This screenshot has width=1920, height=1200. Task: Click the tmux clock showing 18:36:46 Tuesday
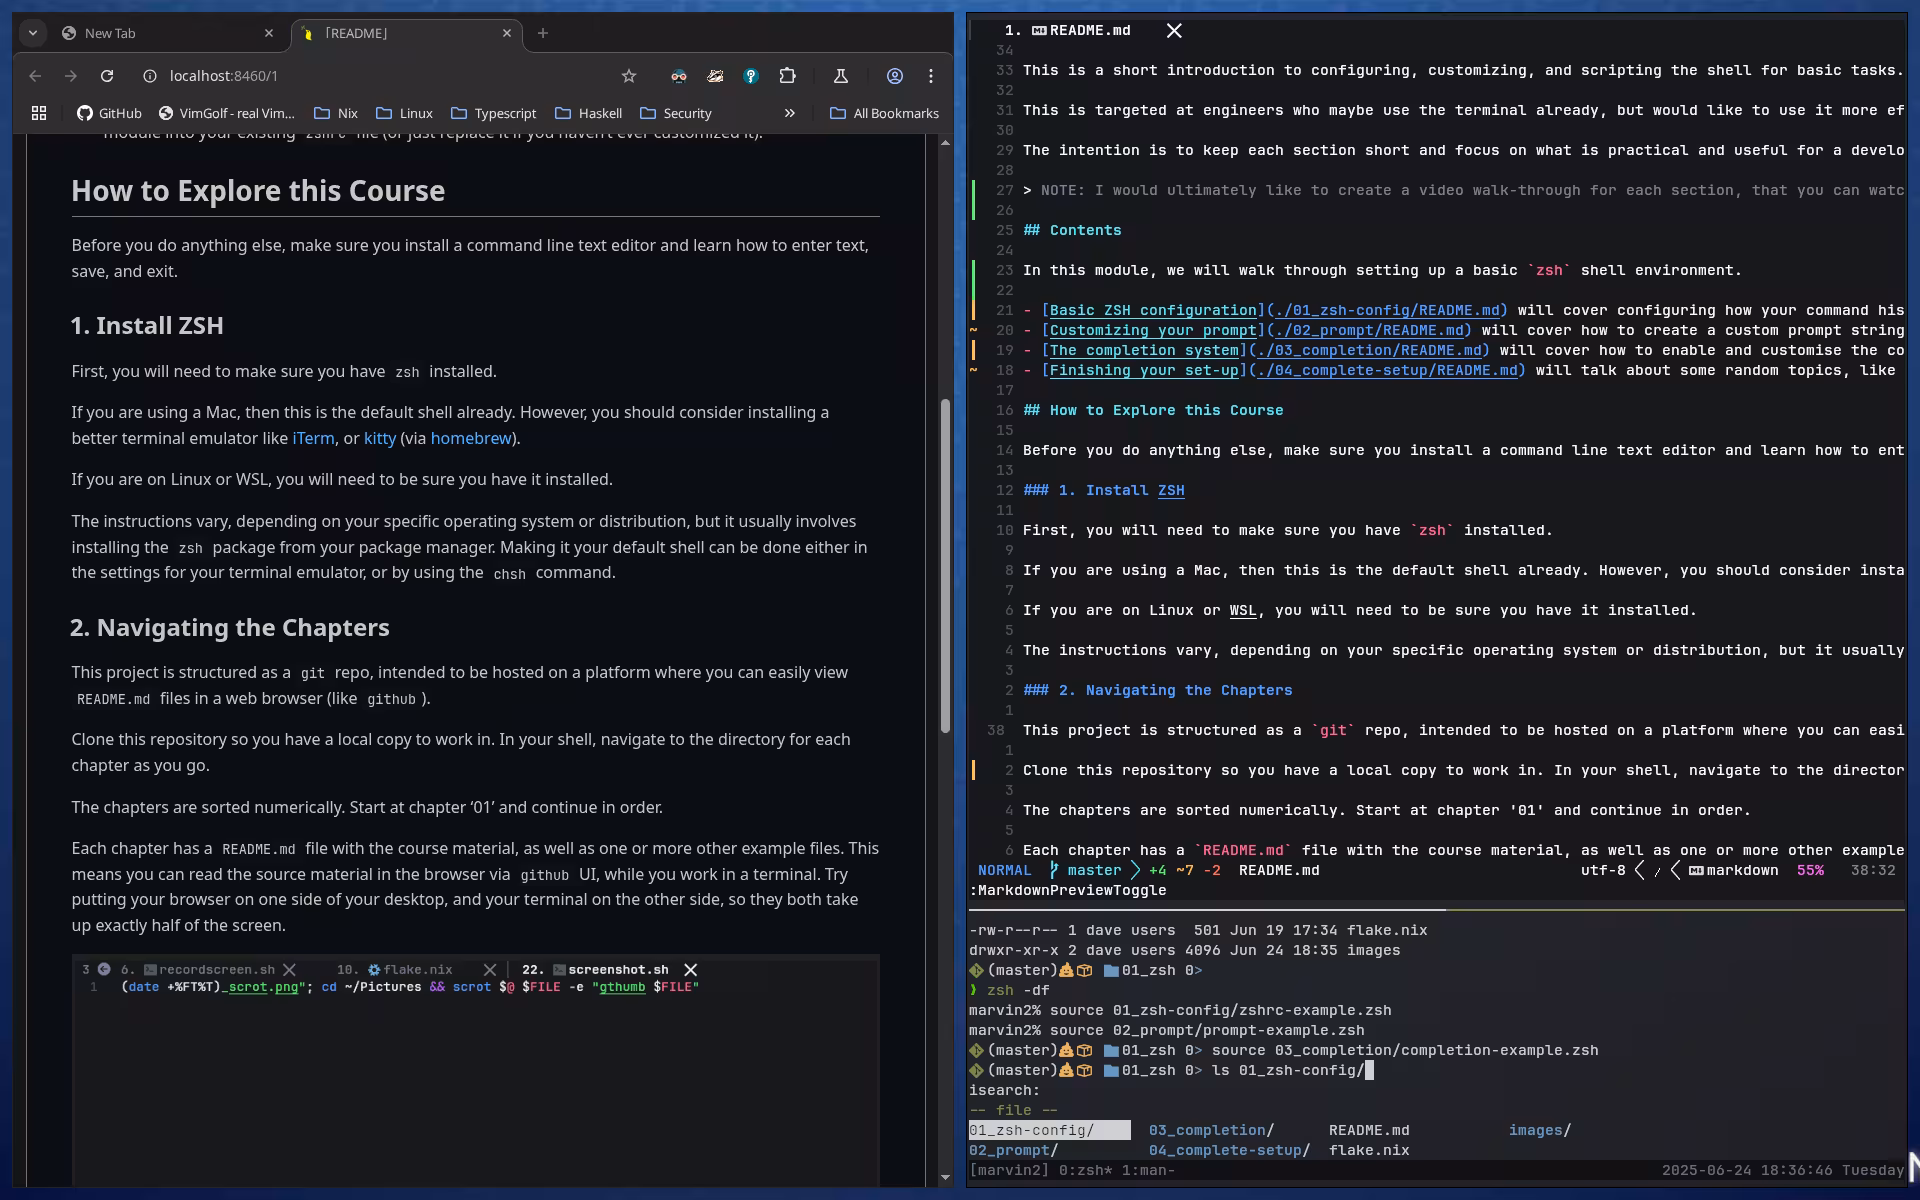[x=1783, y=1170]
